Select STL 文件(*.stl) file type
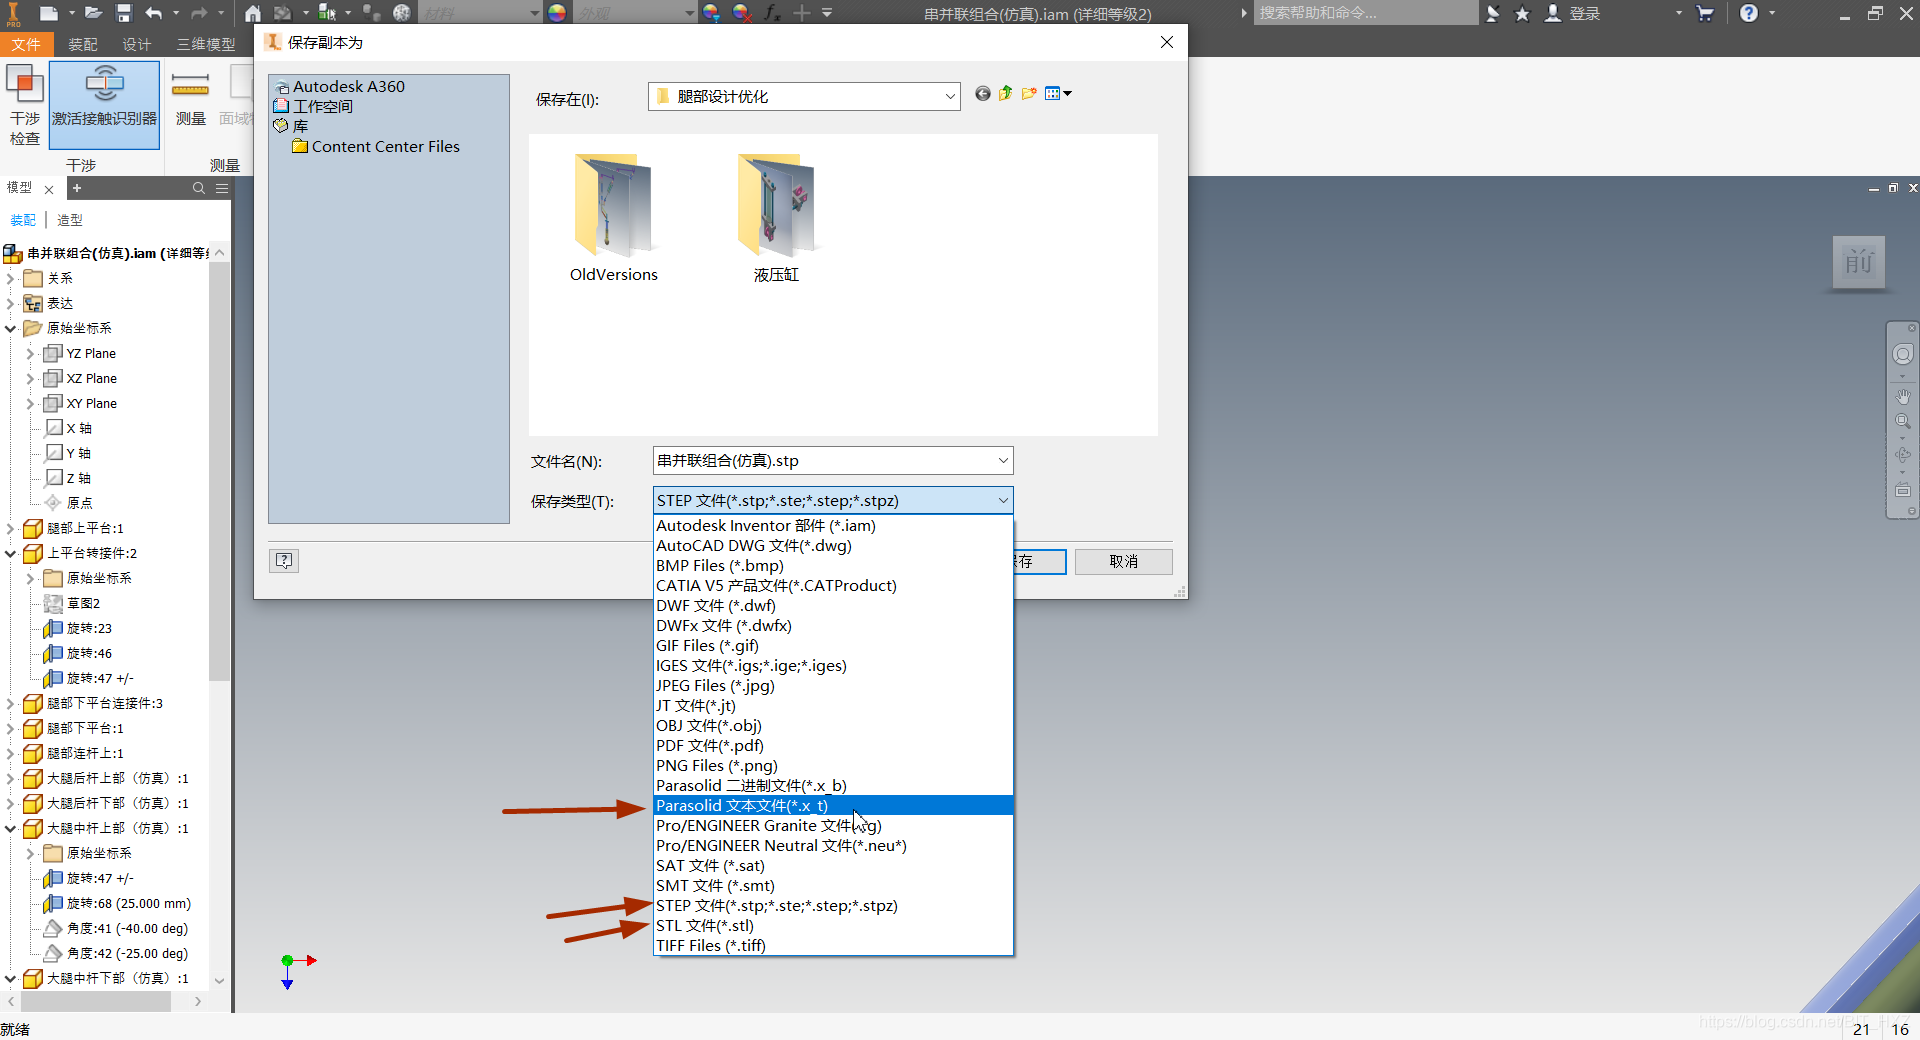Viewport: 1920px width, 1040px height. click(833, 925)
